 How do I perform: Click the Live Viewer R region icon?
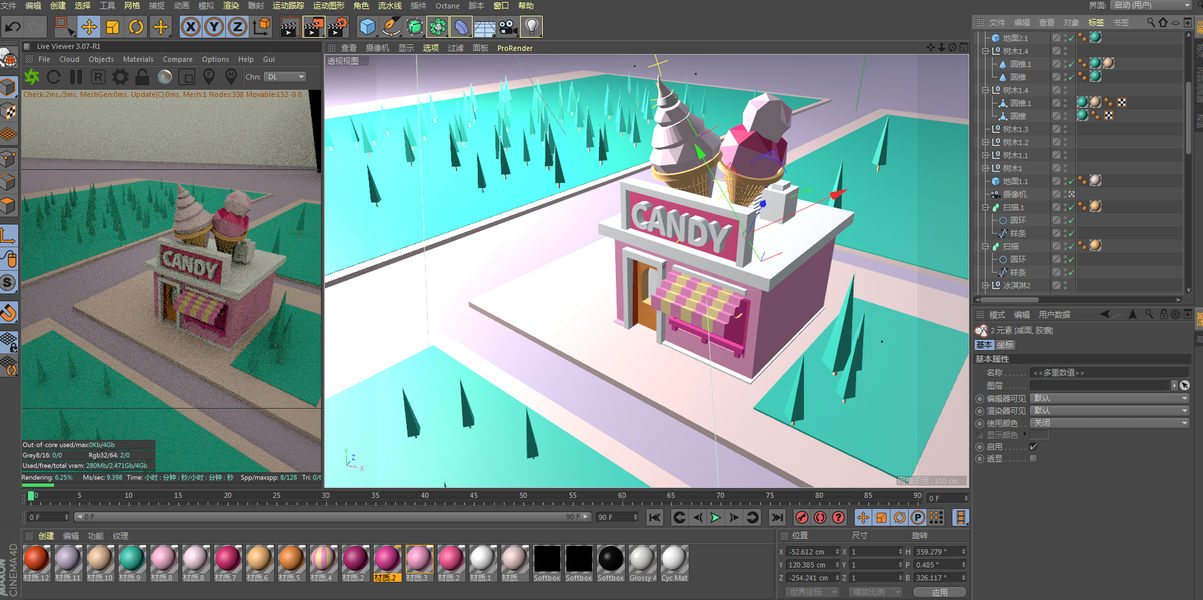[x=98, y=76]
